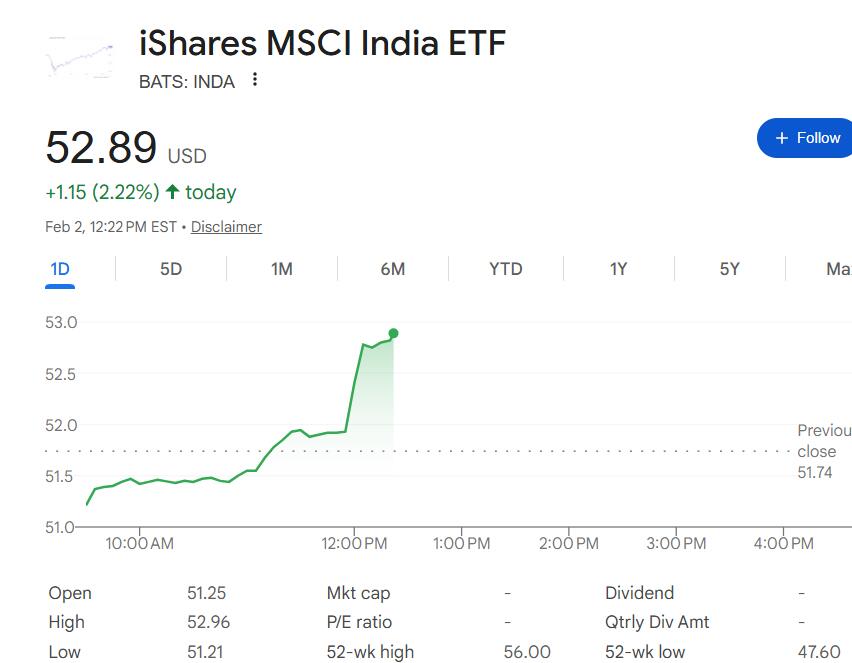Click the Mkt cap label

[x=360, y=593]
